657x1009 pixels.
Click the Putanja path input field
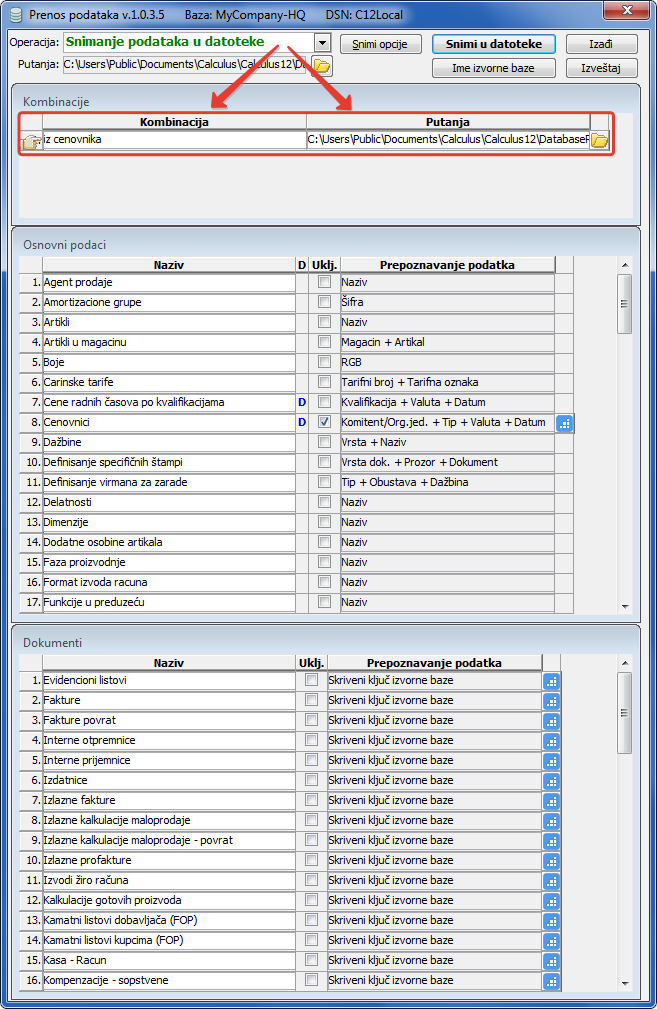pyautogui.click(x=185, y=66)
